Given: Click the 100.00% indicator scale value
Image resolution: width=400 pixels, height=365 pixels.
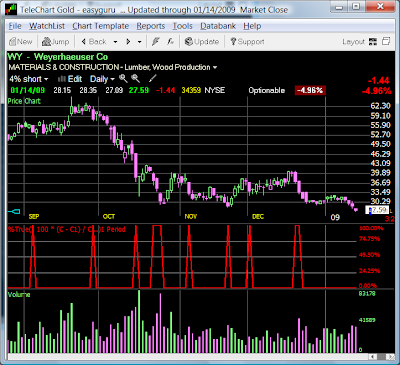Looking at the screenshot, I should point(371,228).
